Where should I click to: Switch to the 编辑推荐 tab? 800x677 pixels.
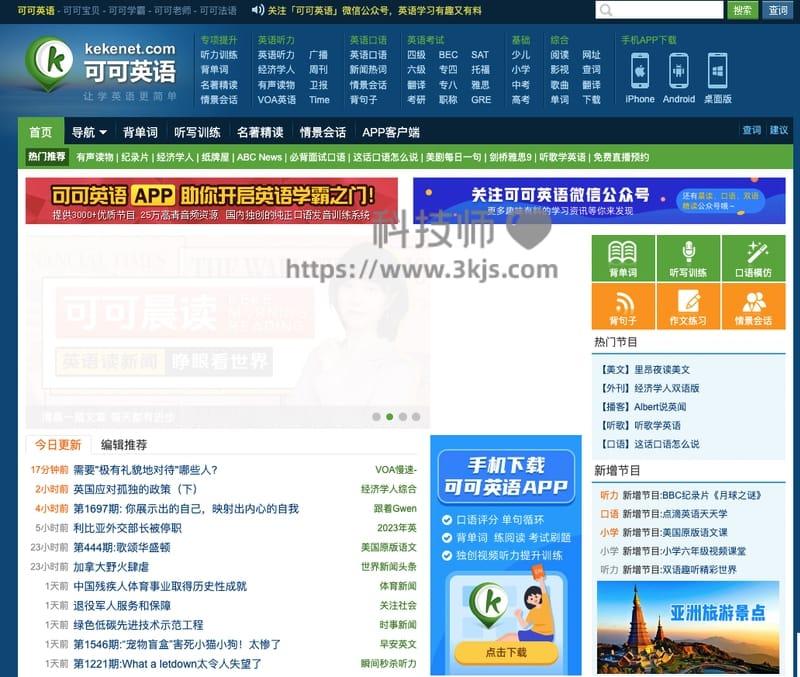click(x=124, y=444)
